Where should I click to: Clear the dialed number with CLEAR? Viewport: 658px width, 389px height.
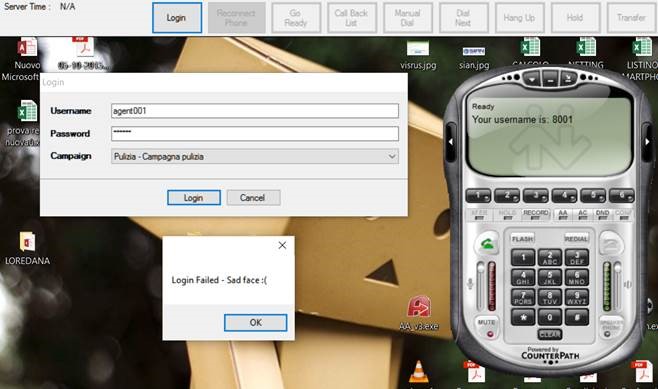click(550, 334)
